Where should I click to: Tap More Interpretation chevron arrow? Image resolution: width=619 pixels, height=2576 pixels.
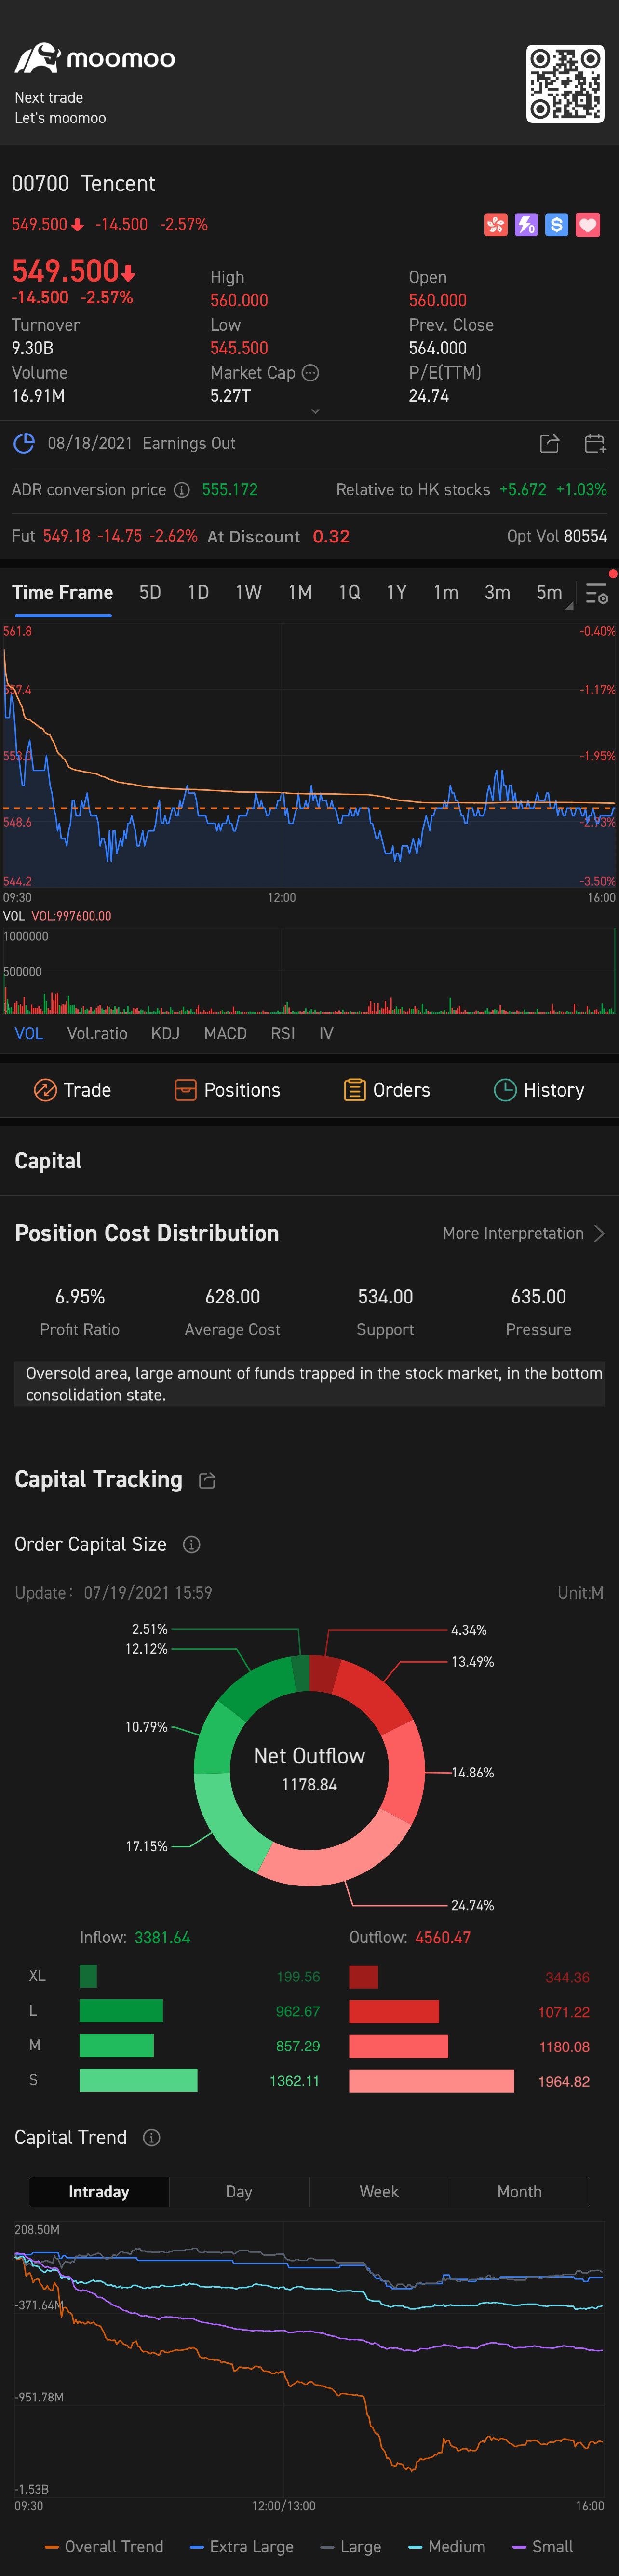(599, 1233)
